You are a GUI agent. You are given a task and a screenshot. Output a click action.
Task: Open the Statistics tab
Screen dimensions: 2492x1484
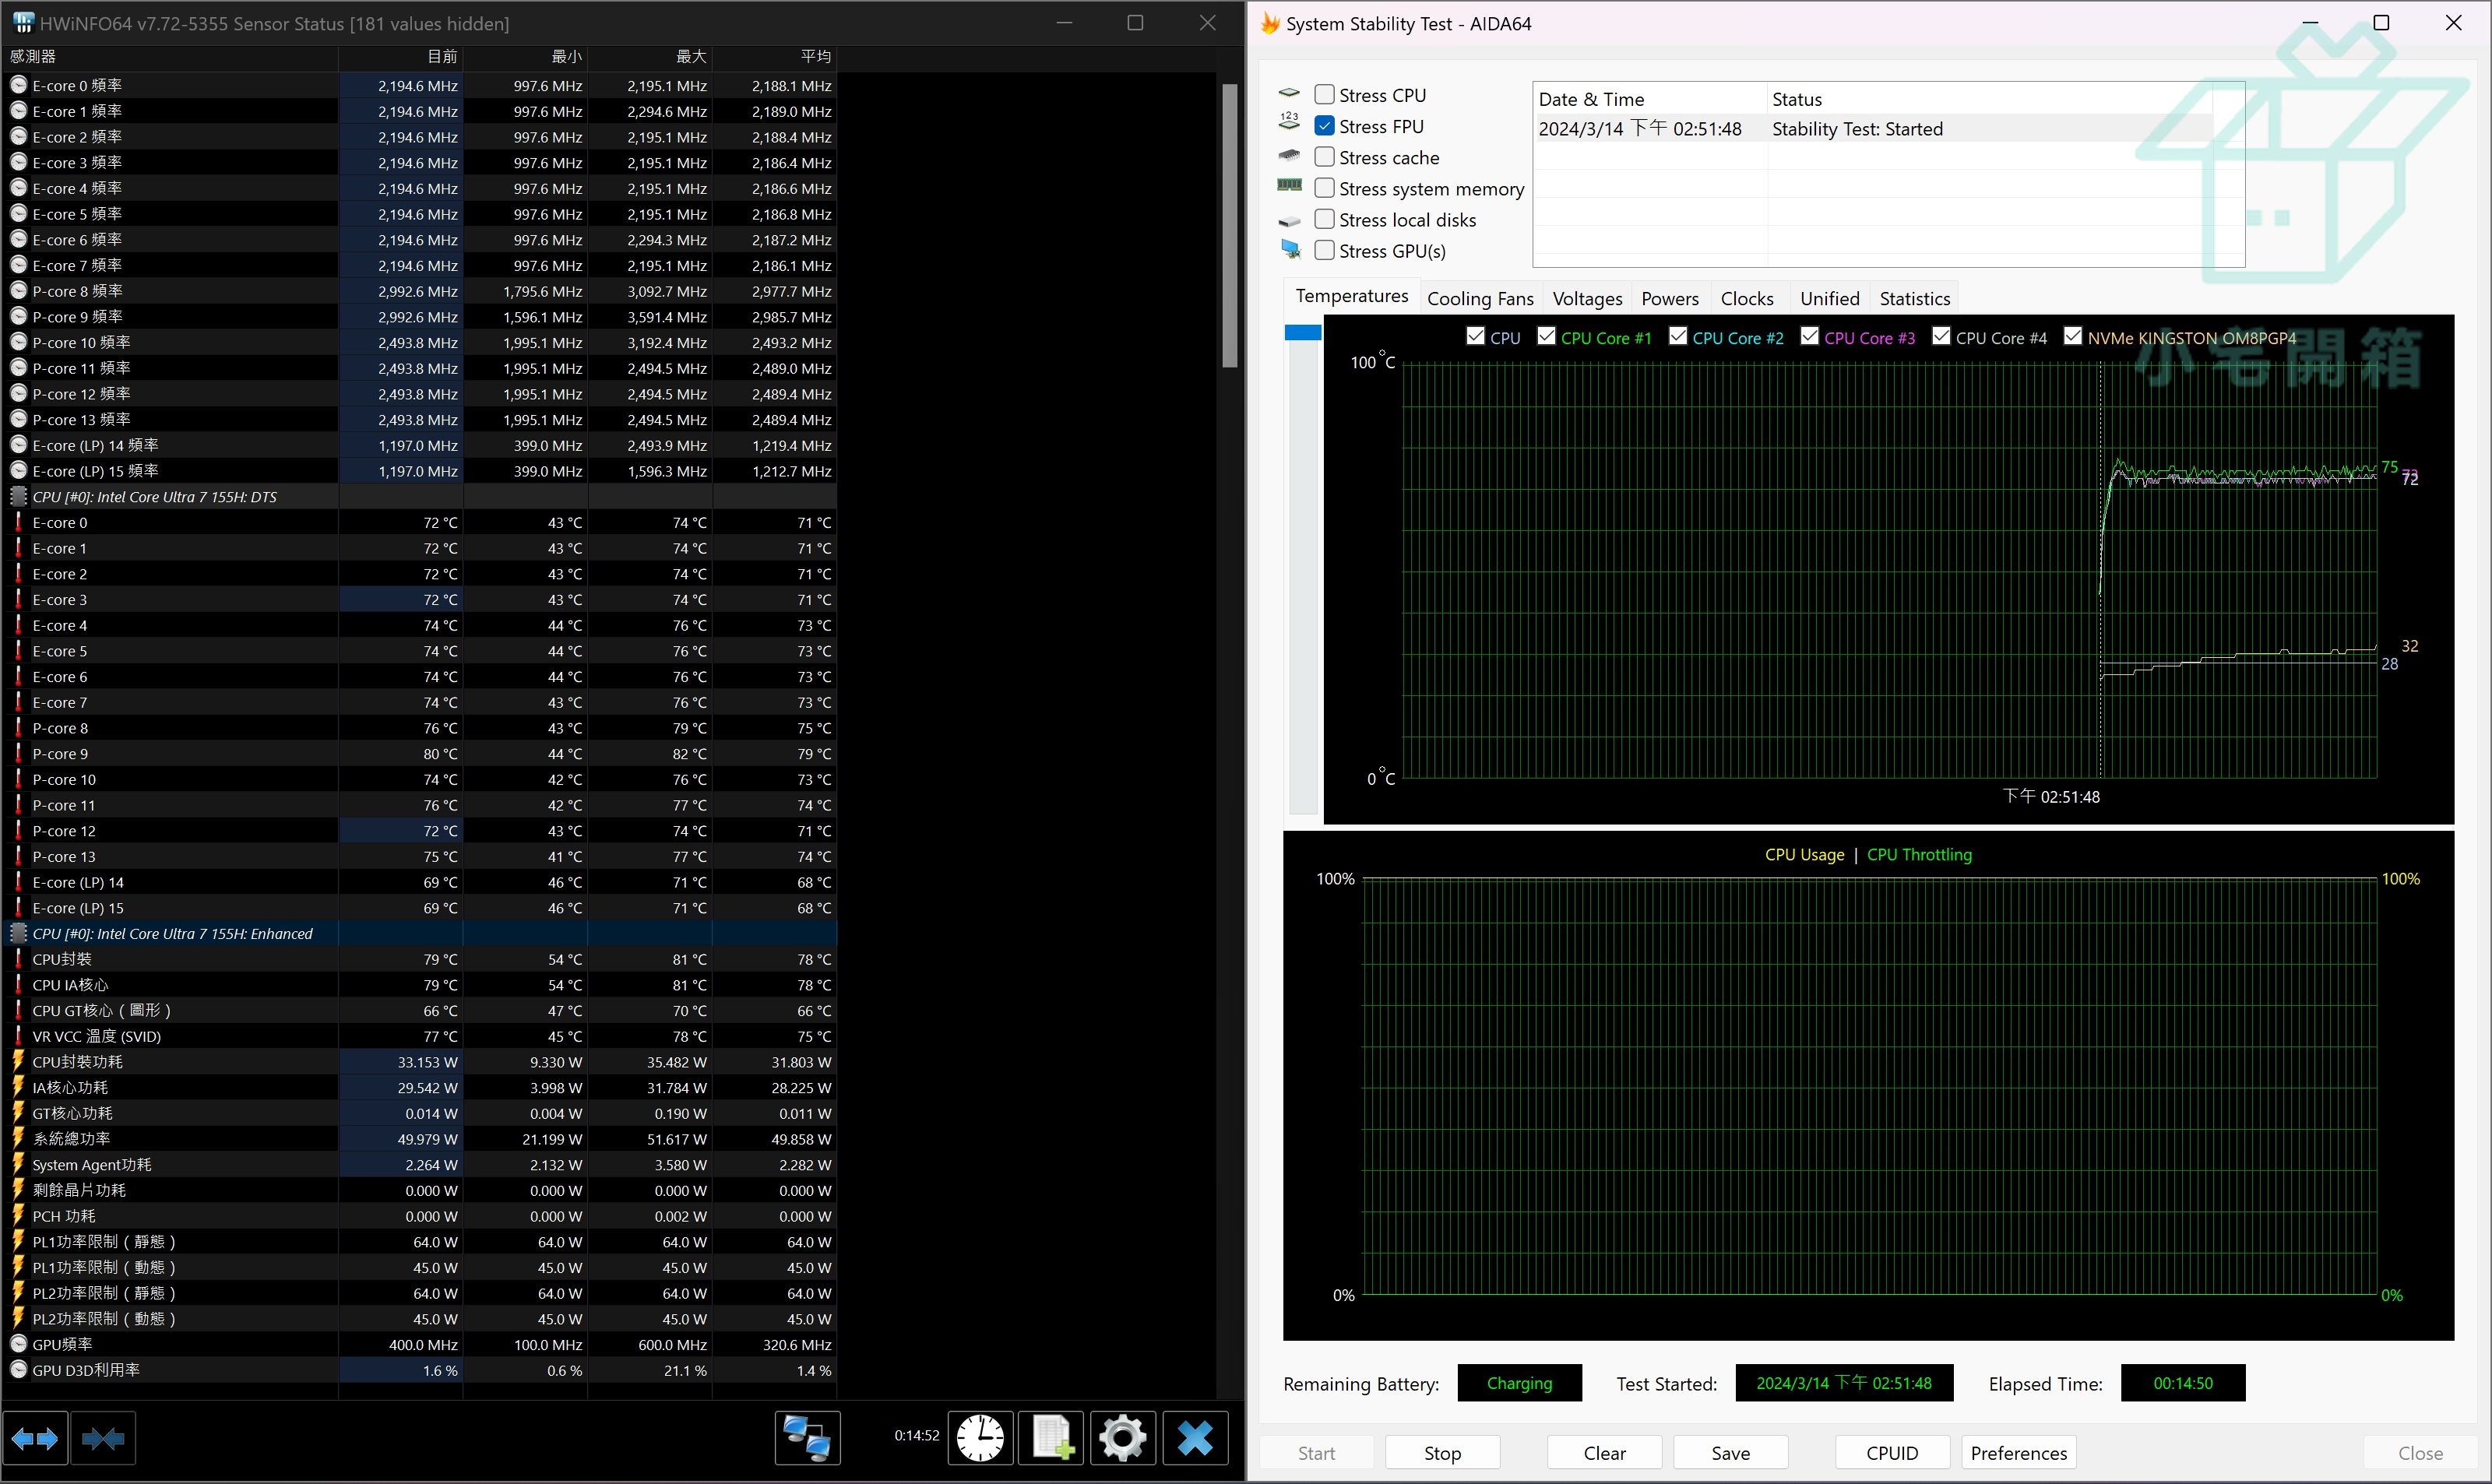pos(1914,298)
